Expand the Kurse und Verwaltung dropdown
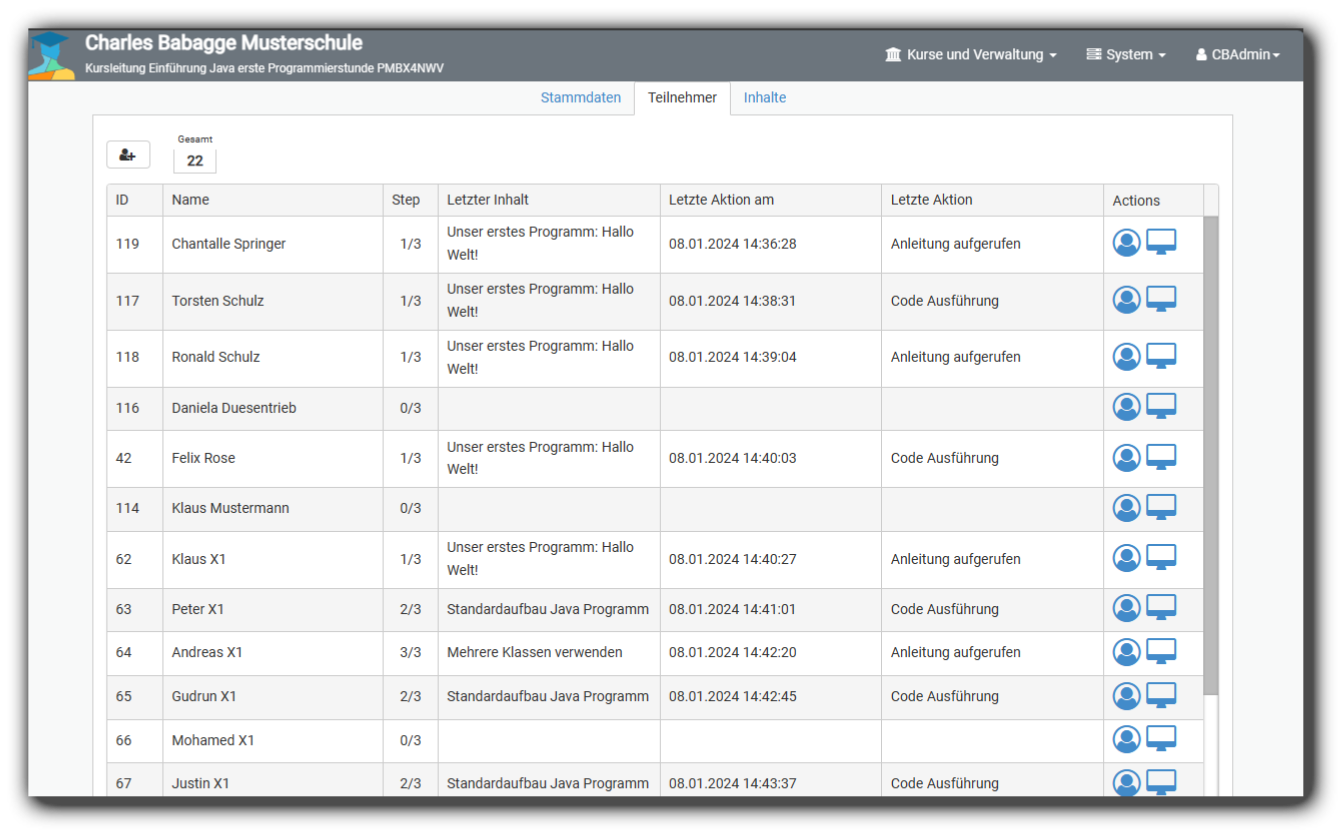The width and height of the screenshot is (1344, 837). (971, 55)
